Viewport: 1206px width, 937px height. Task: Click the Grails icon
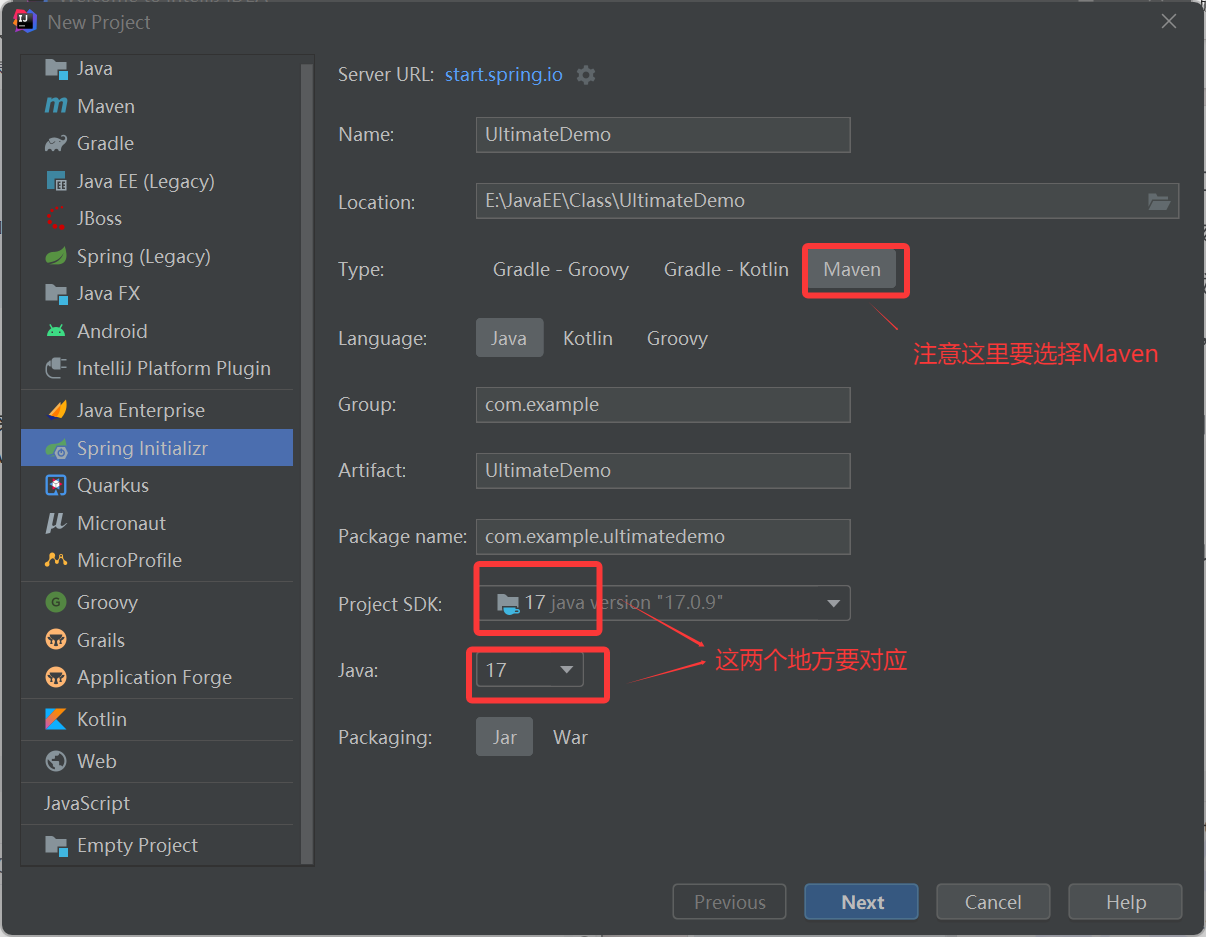pyautogui.click(x=56, y=640)
